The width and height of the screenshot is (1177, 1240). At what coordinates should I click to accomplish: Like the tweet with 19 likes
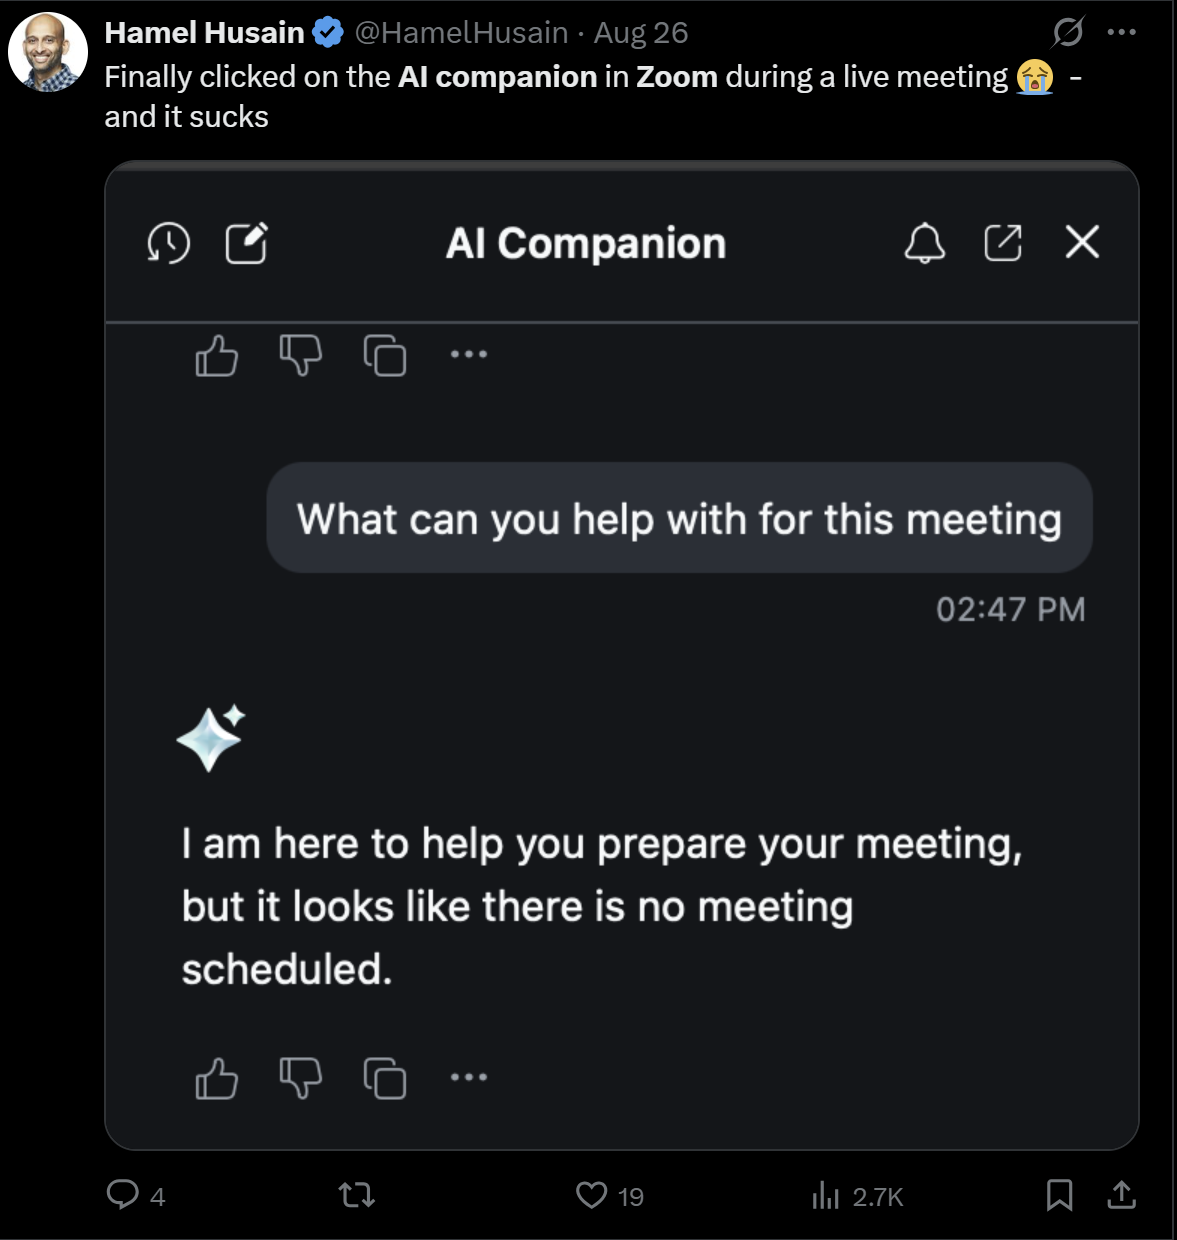coord(592,1195)
